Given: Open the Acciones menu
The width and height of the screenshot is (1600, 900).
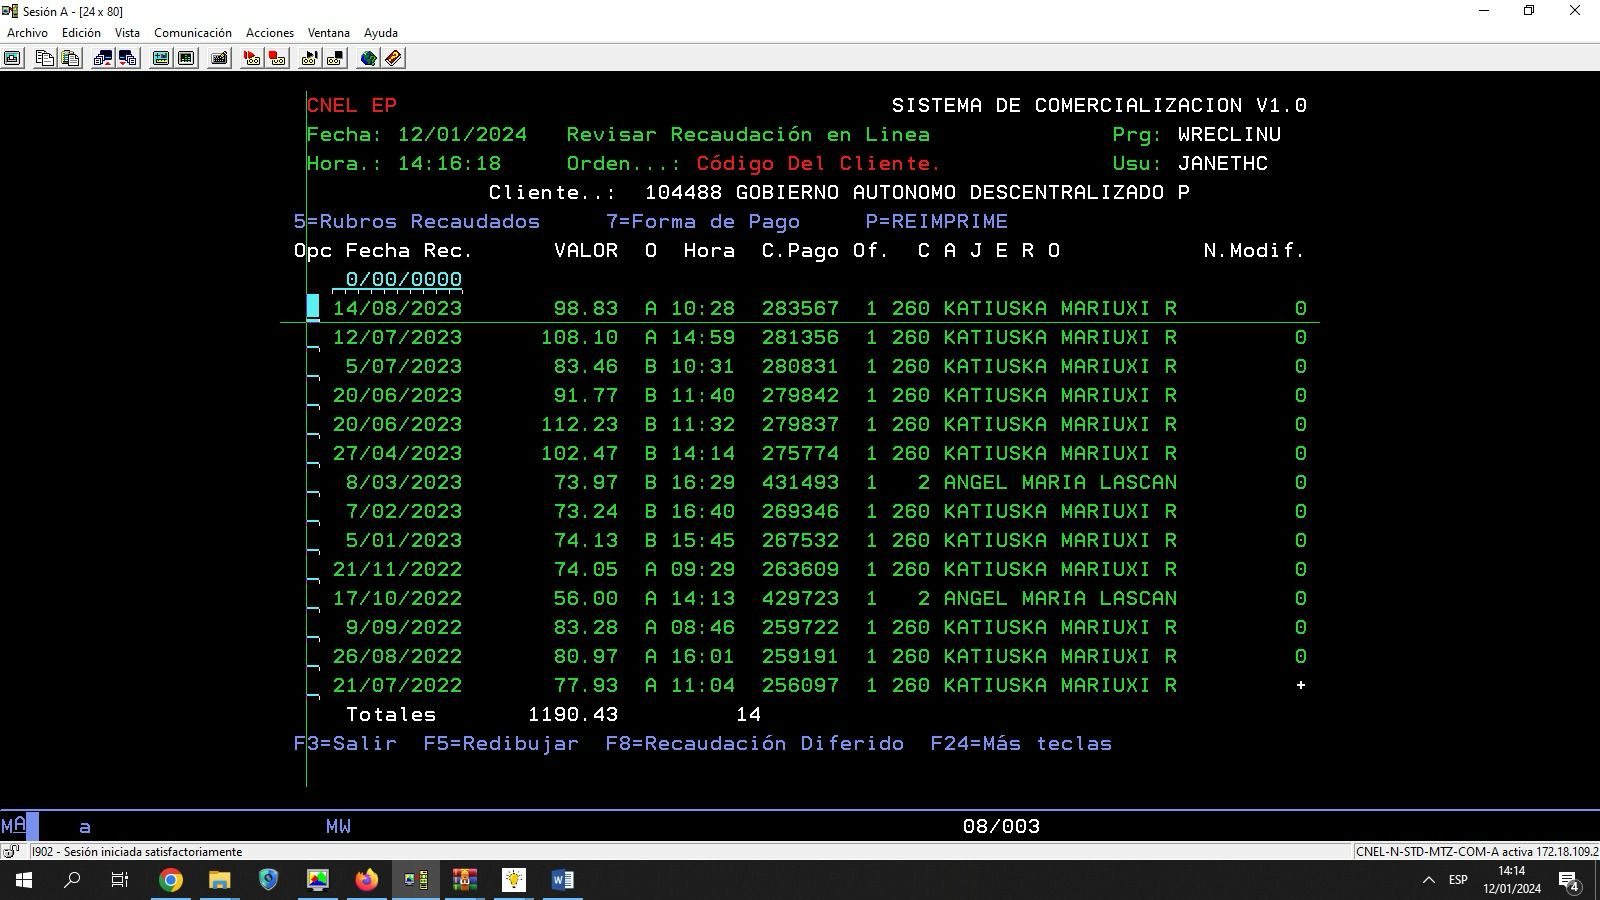Looking at the screenshot, I should [269, 33].
